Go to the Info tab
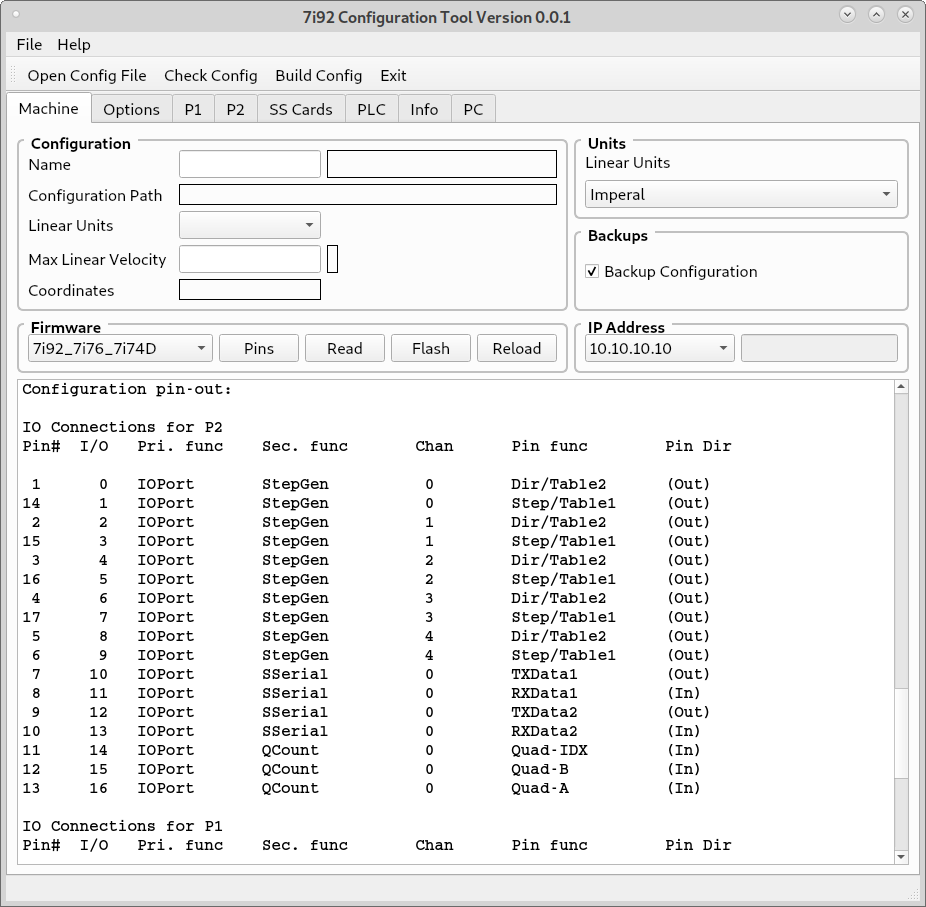 [424, 109]
